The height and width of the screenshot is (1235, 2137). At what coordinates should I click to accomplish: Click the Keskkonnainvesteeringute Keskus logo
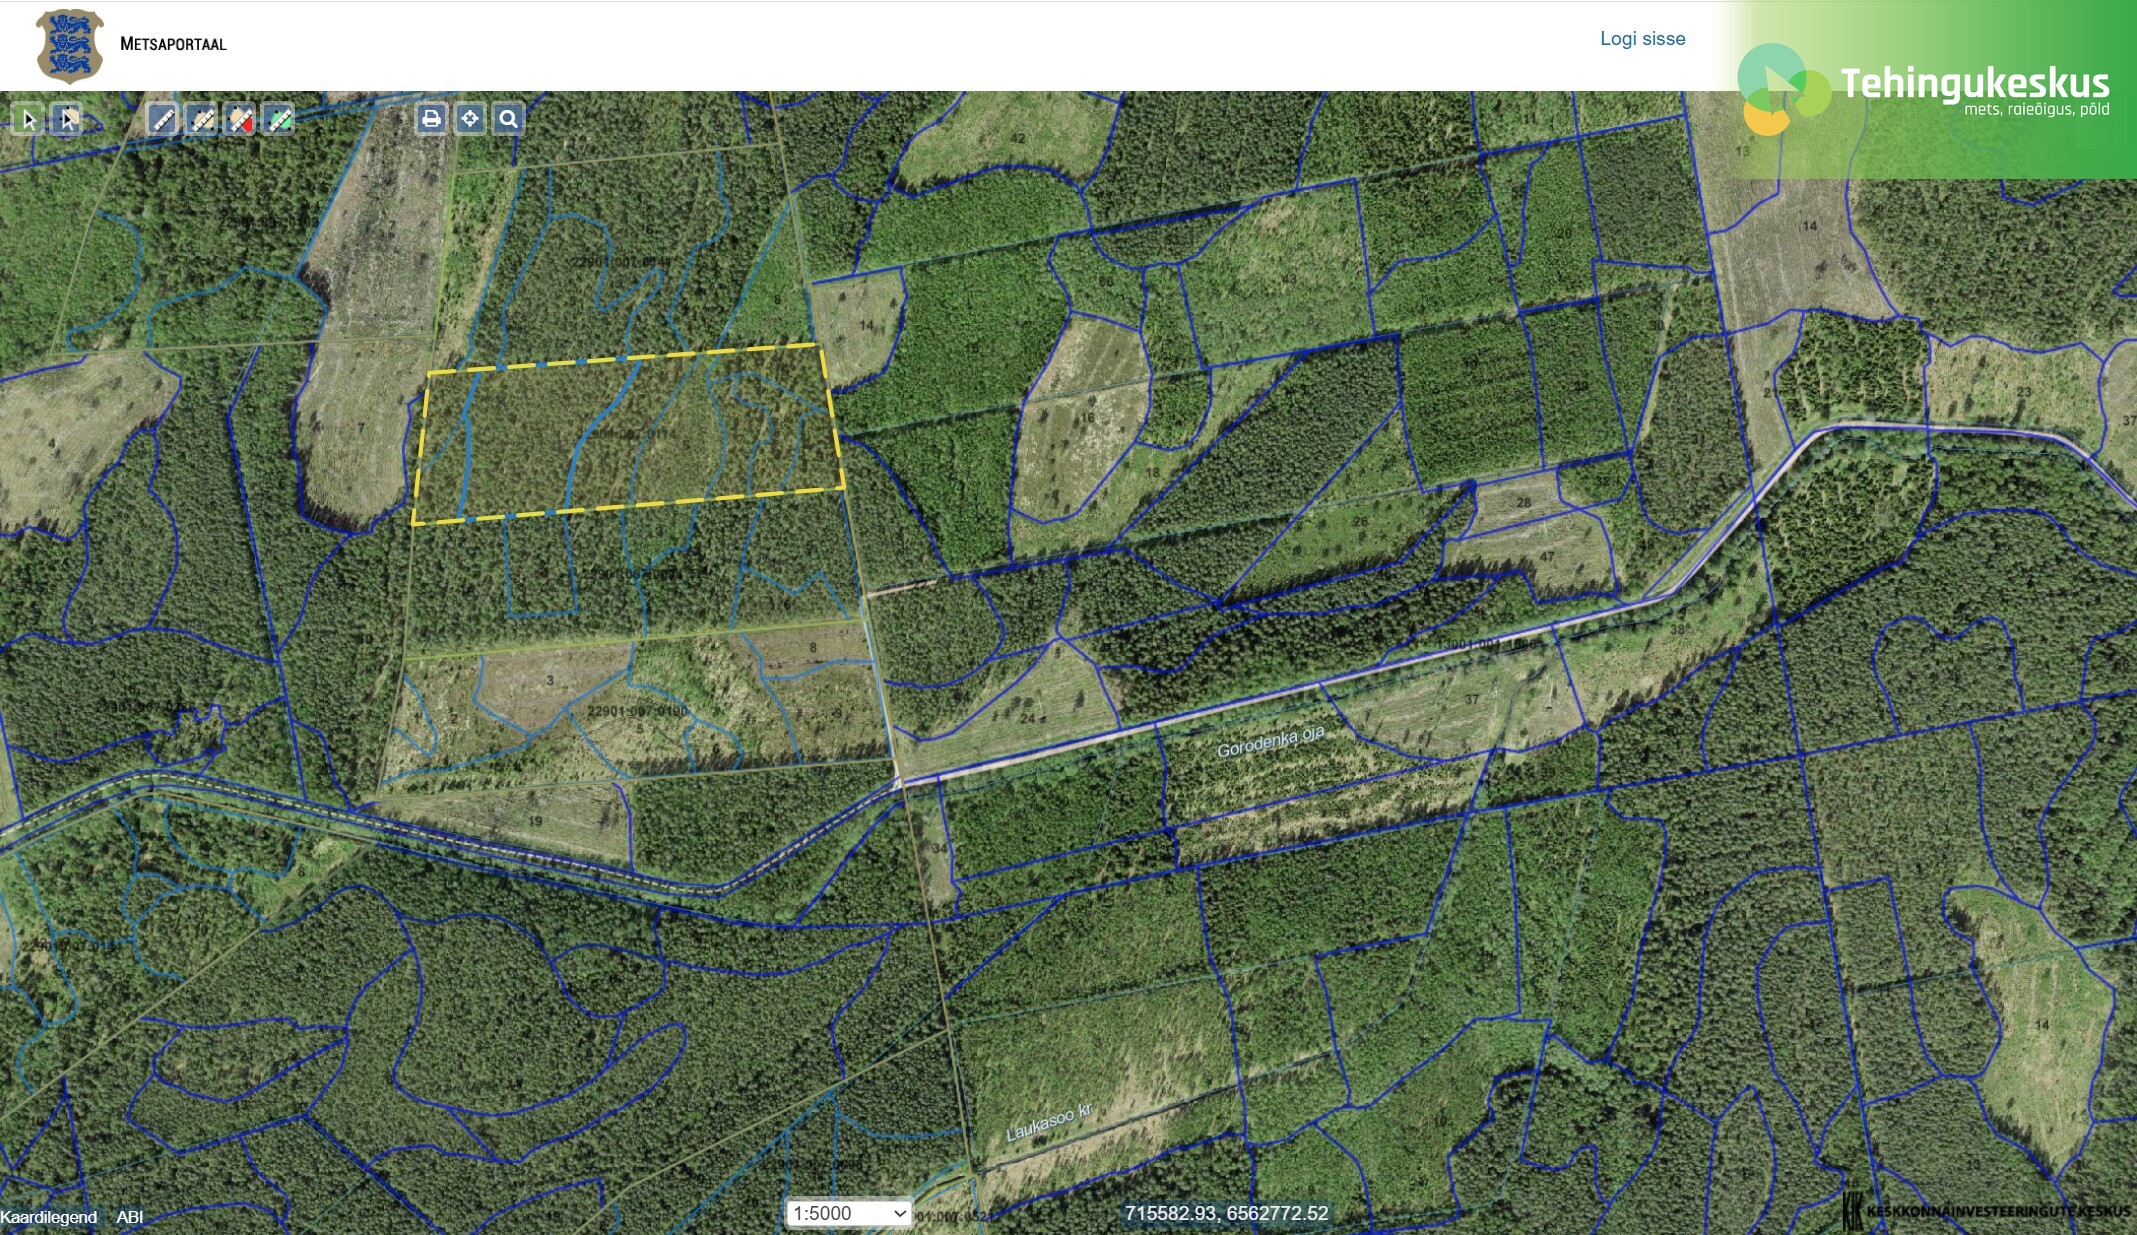coord(1985,1211)
